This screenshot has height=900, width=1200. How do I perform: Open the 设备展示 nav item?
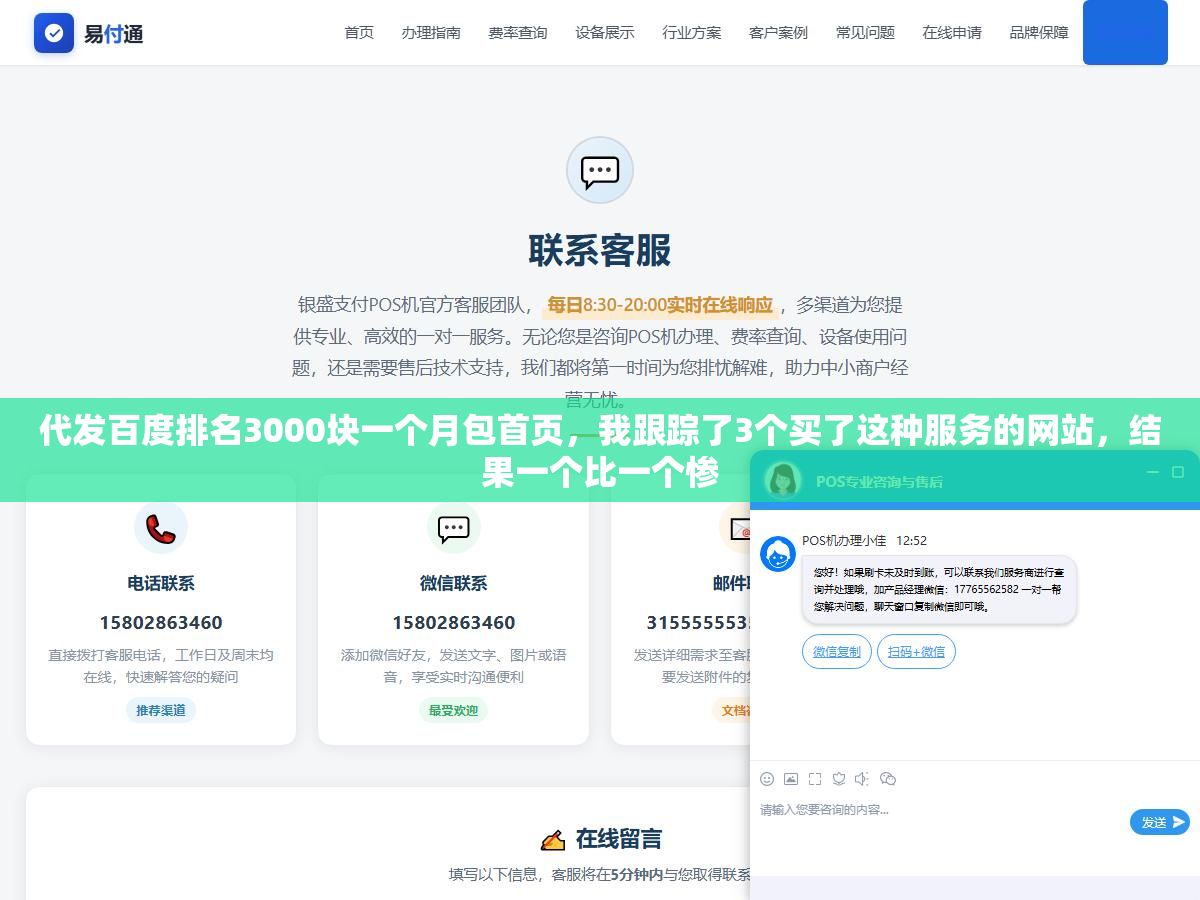point(605,33)
